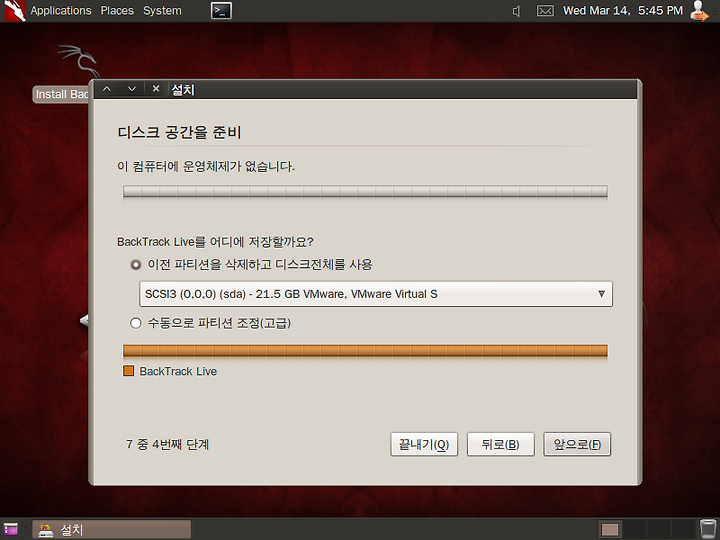Click the BackTrack Live legend label

point(178,371)
